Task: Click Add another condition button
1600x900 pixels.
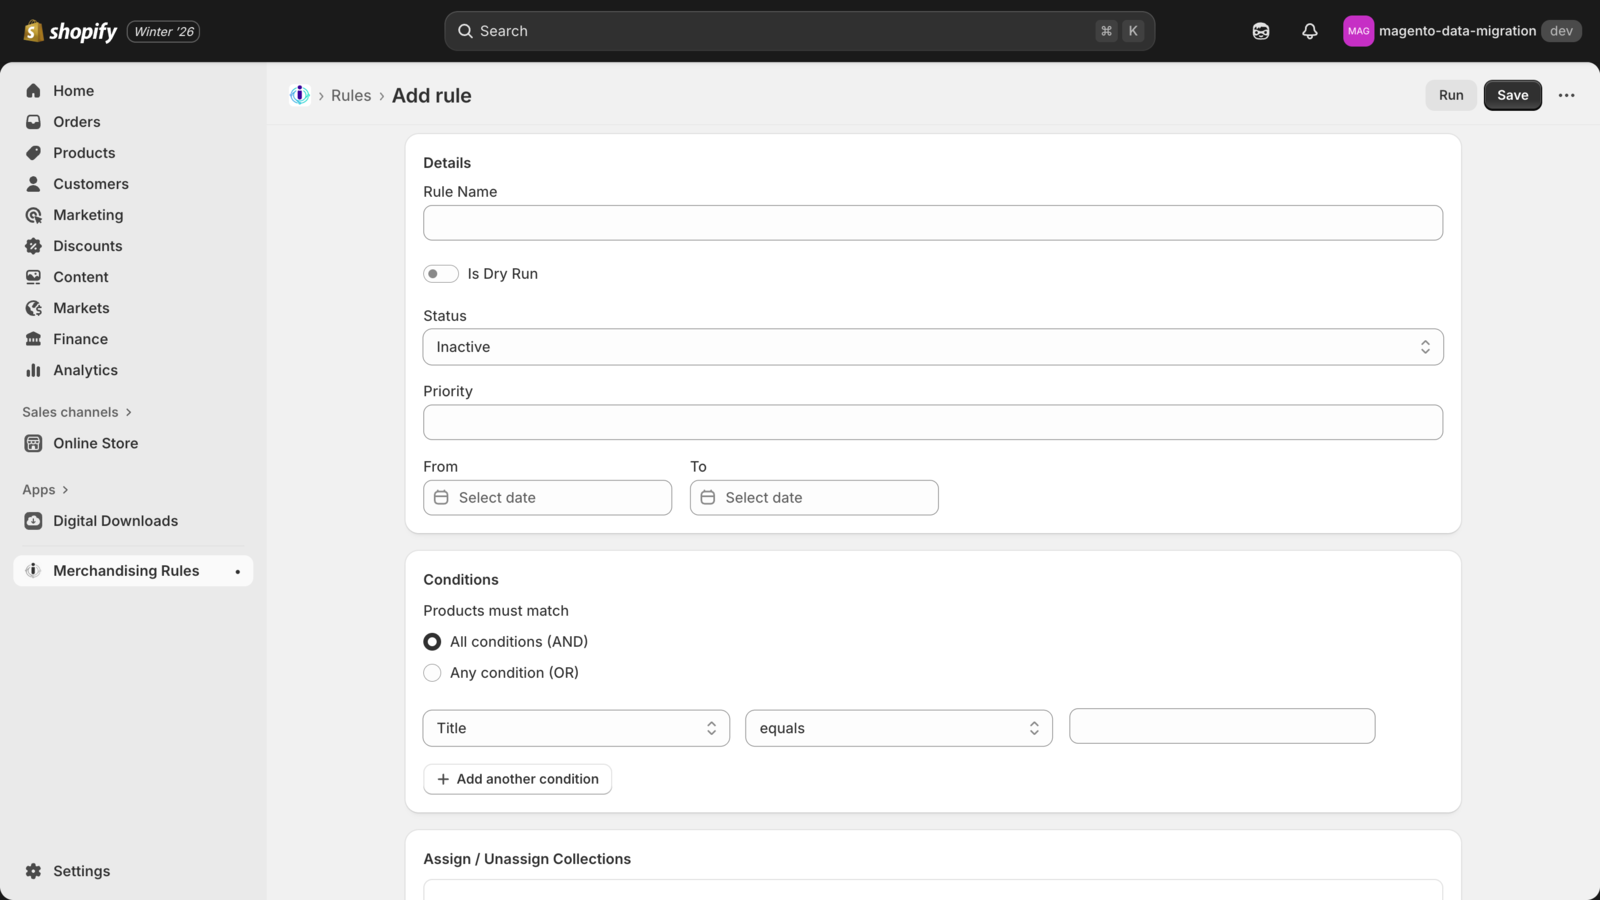Action: click(517, 779)
